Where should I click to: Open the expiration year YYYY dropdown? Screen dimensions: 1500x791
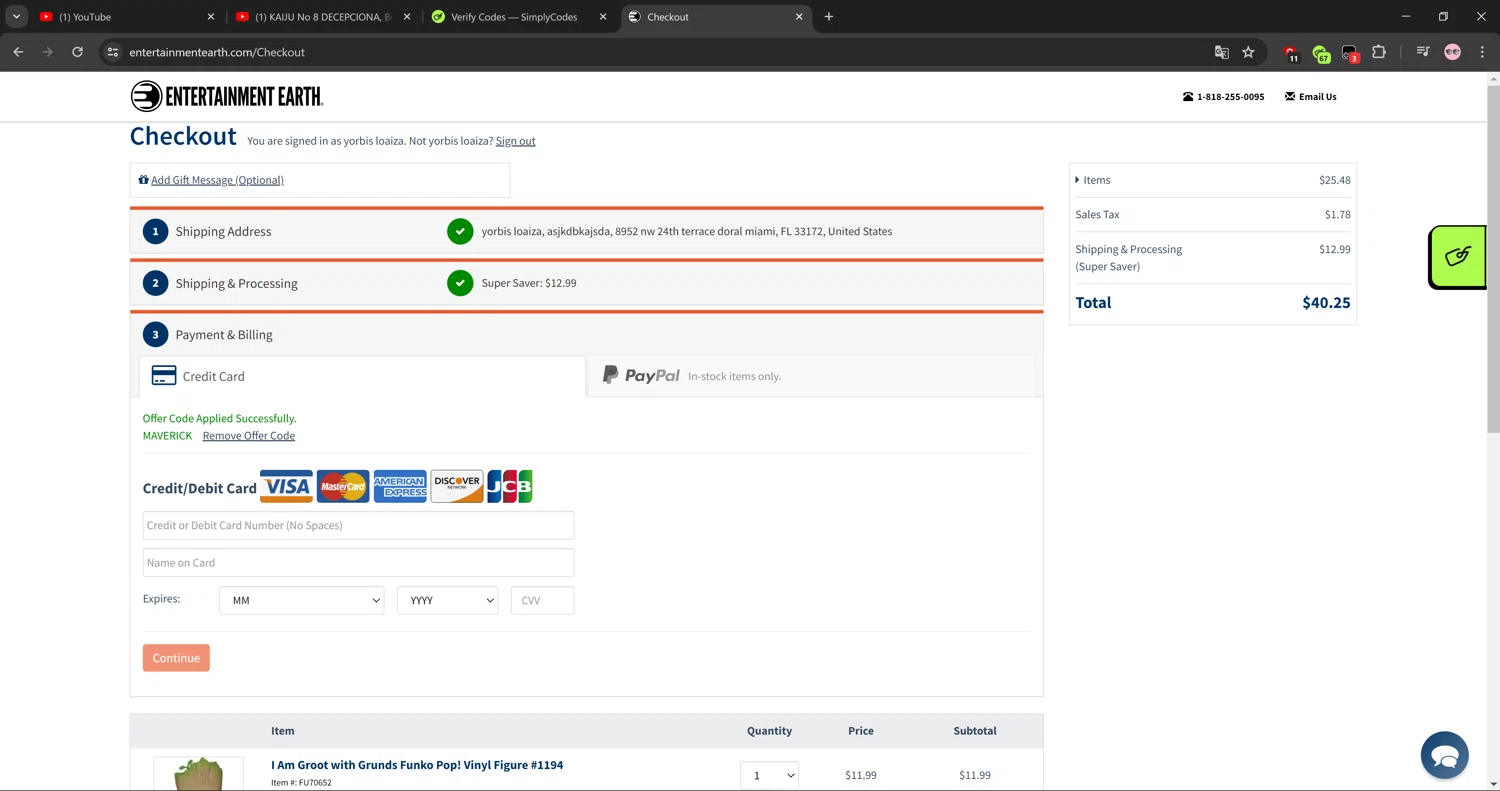(x=447, y=600)
